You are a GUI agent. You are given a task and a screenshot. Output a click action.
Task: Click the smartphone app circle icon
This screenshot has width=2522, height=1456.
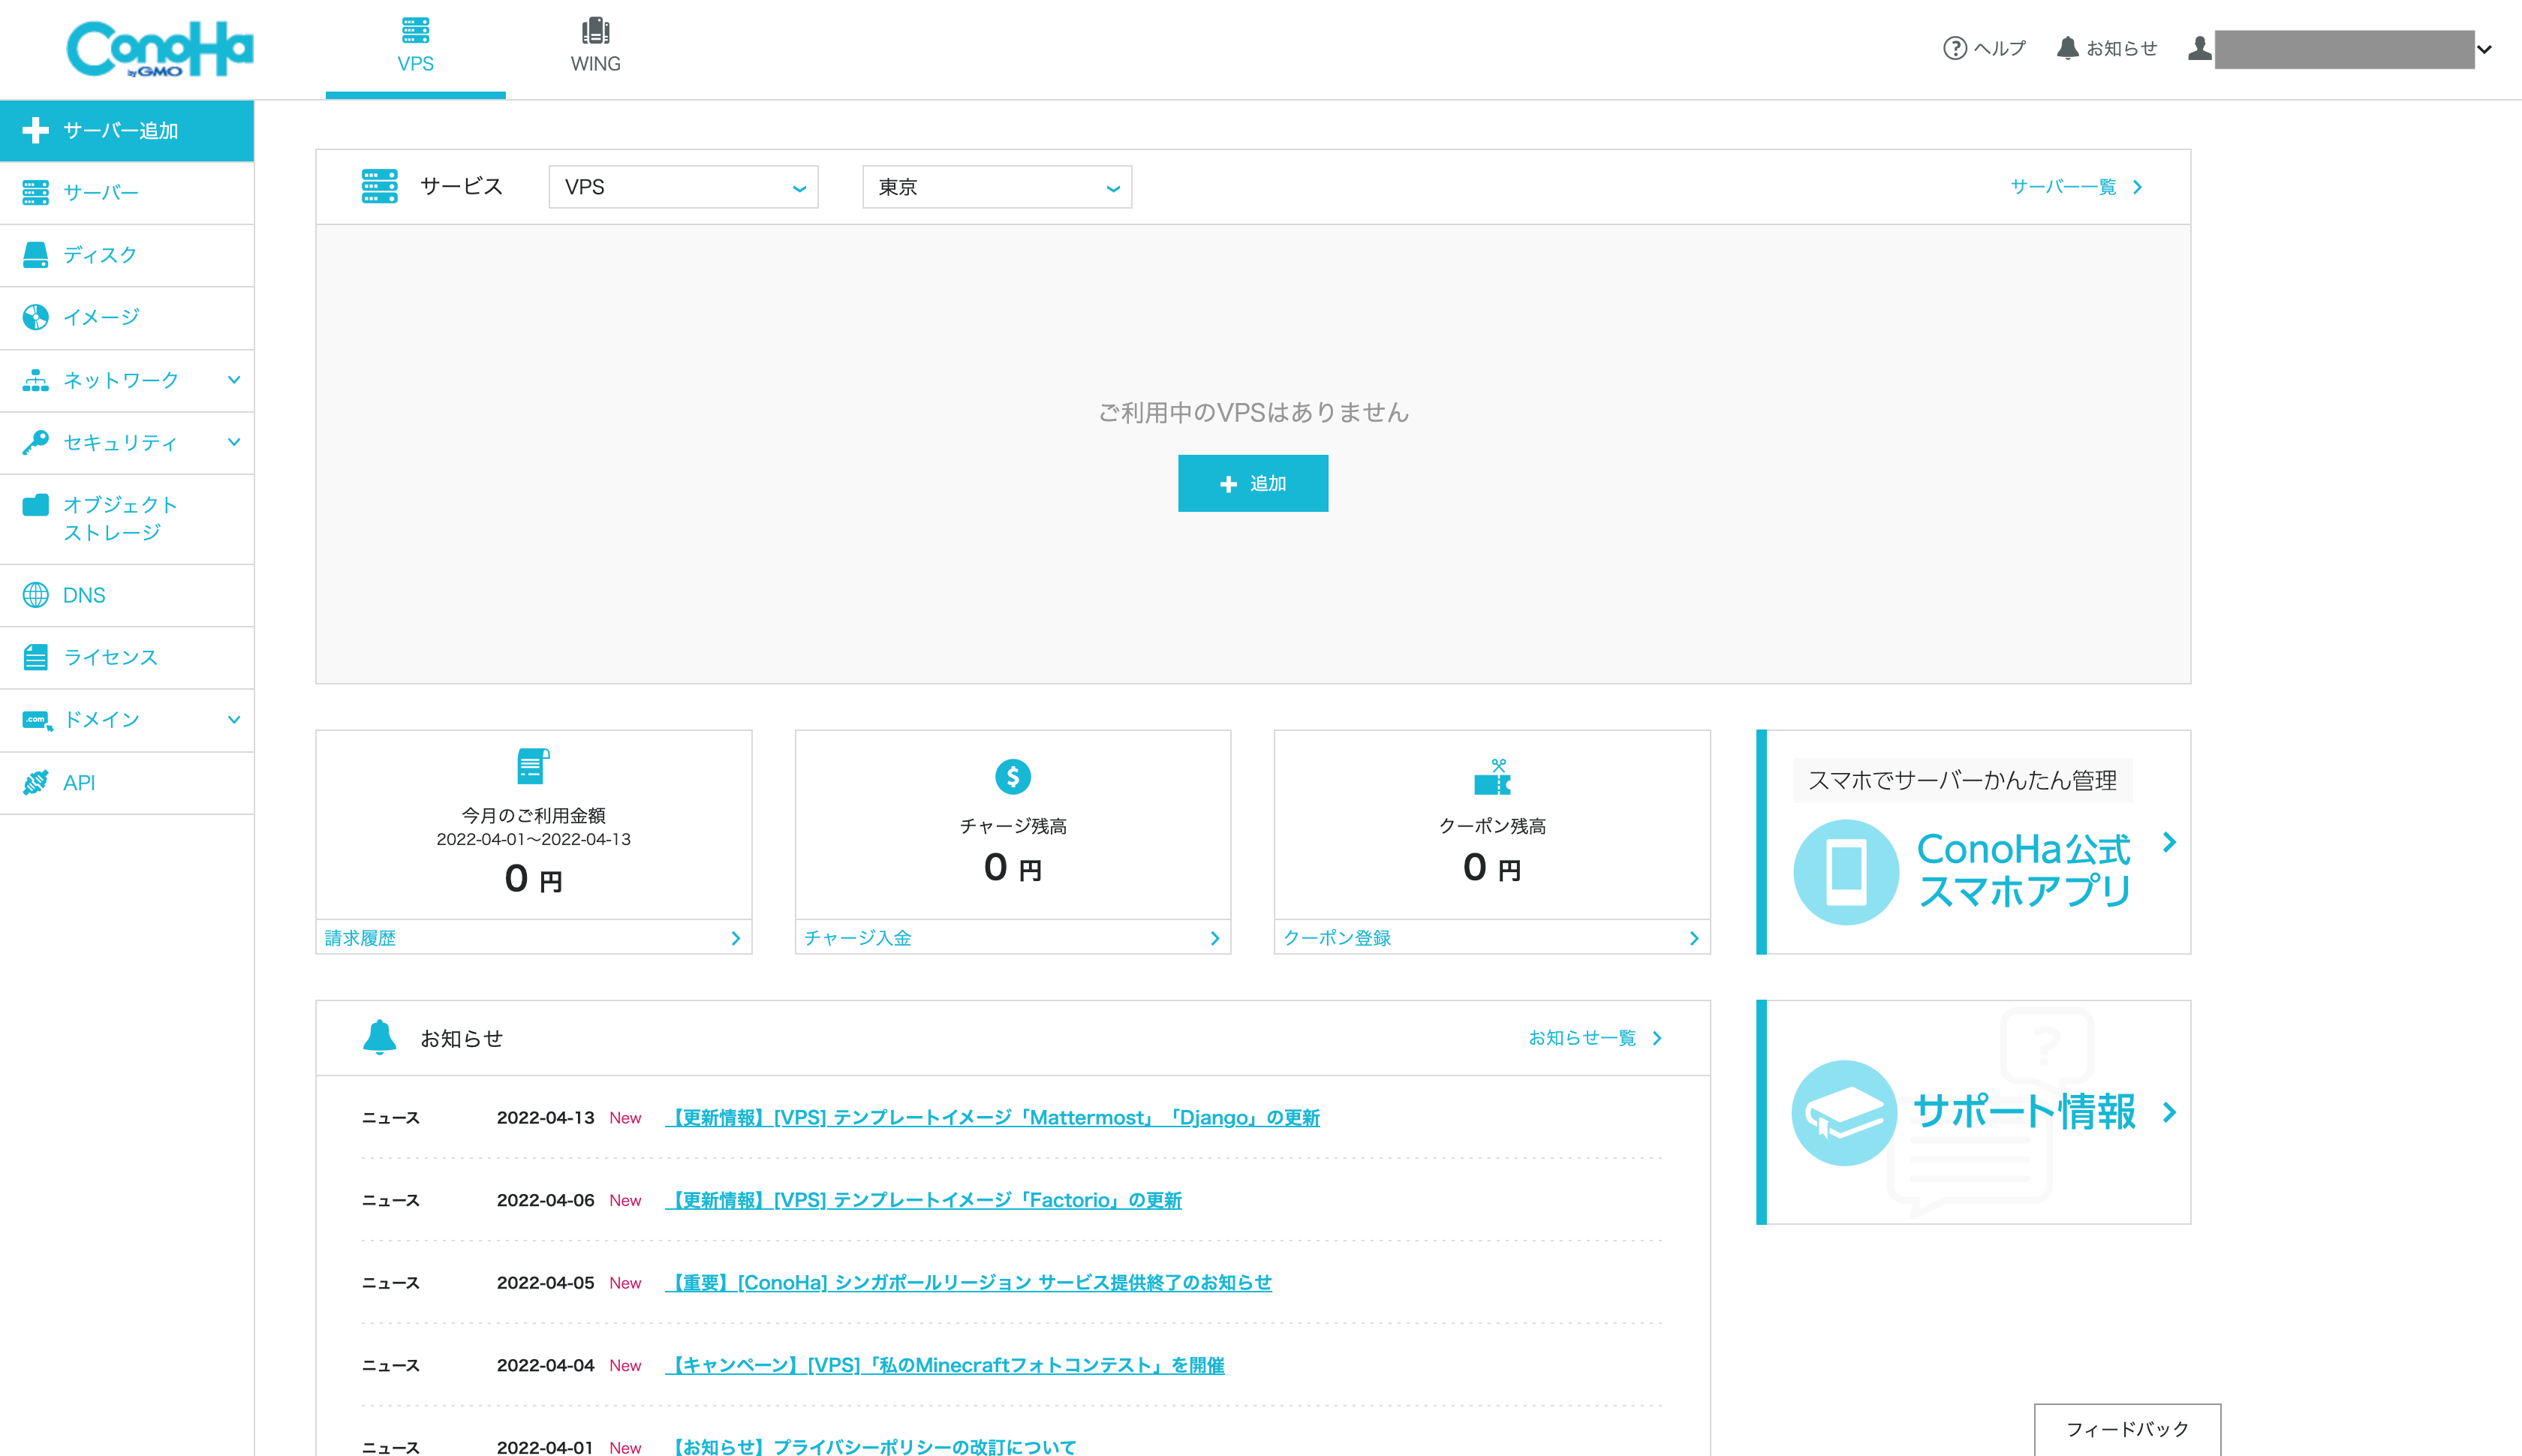[1846, 872]
